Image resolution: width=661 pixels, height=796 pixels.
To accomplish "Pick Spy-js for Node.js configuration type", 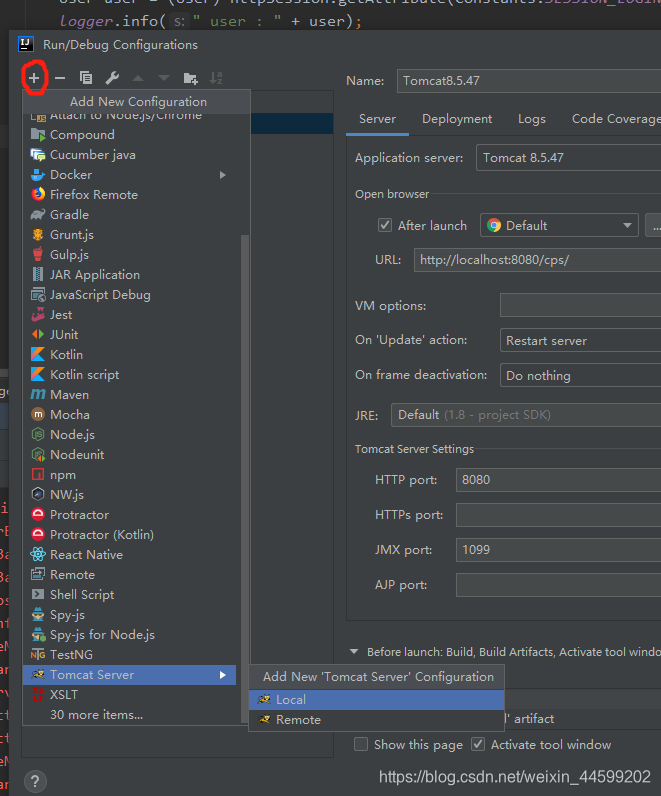I will click(129, 635).
